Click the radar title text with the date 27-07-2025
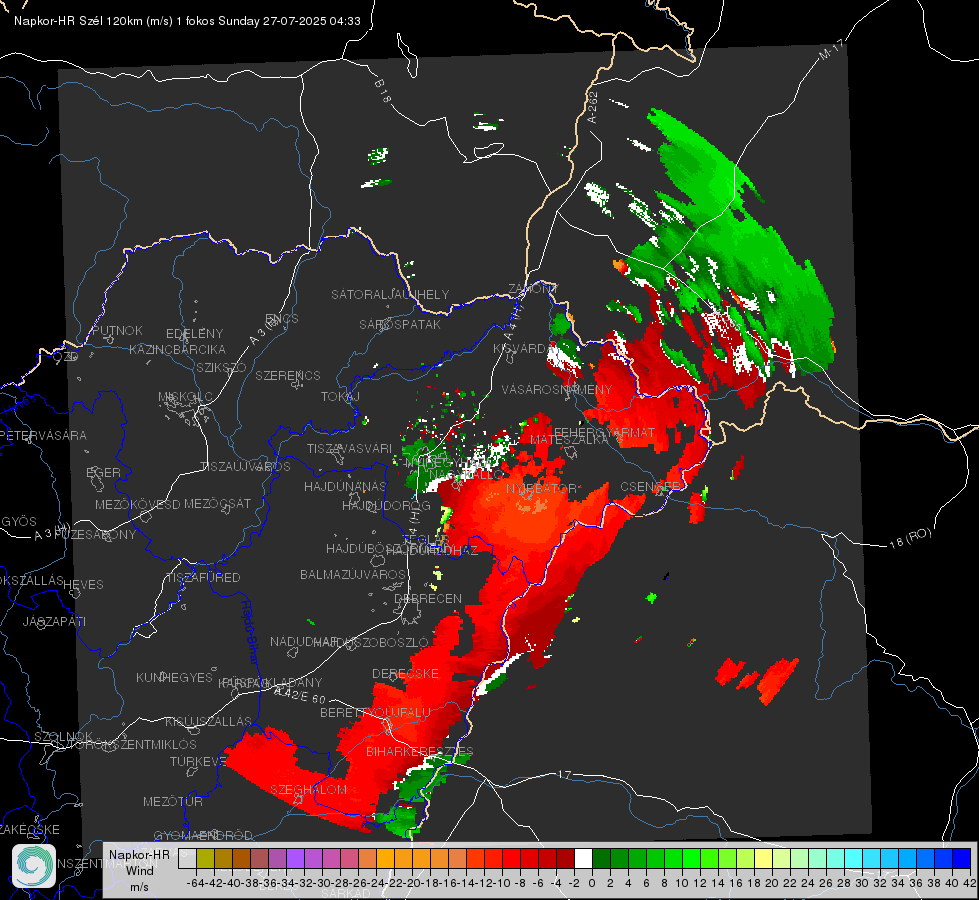 tap(187, 21)
